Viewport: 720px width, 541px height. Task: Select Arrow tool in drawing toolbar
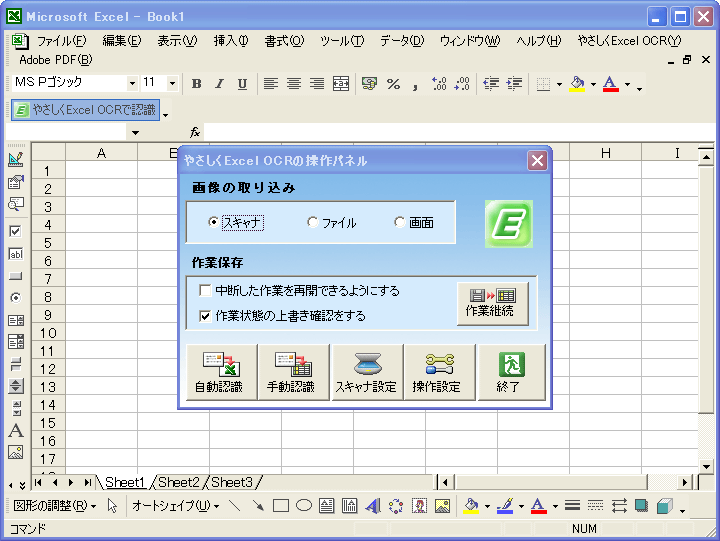click(x=258, y=506)
